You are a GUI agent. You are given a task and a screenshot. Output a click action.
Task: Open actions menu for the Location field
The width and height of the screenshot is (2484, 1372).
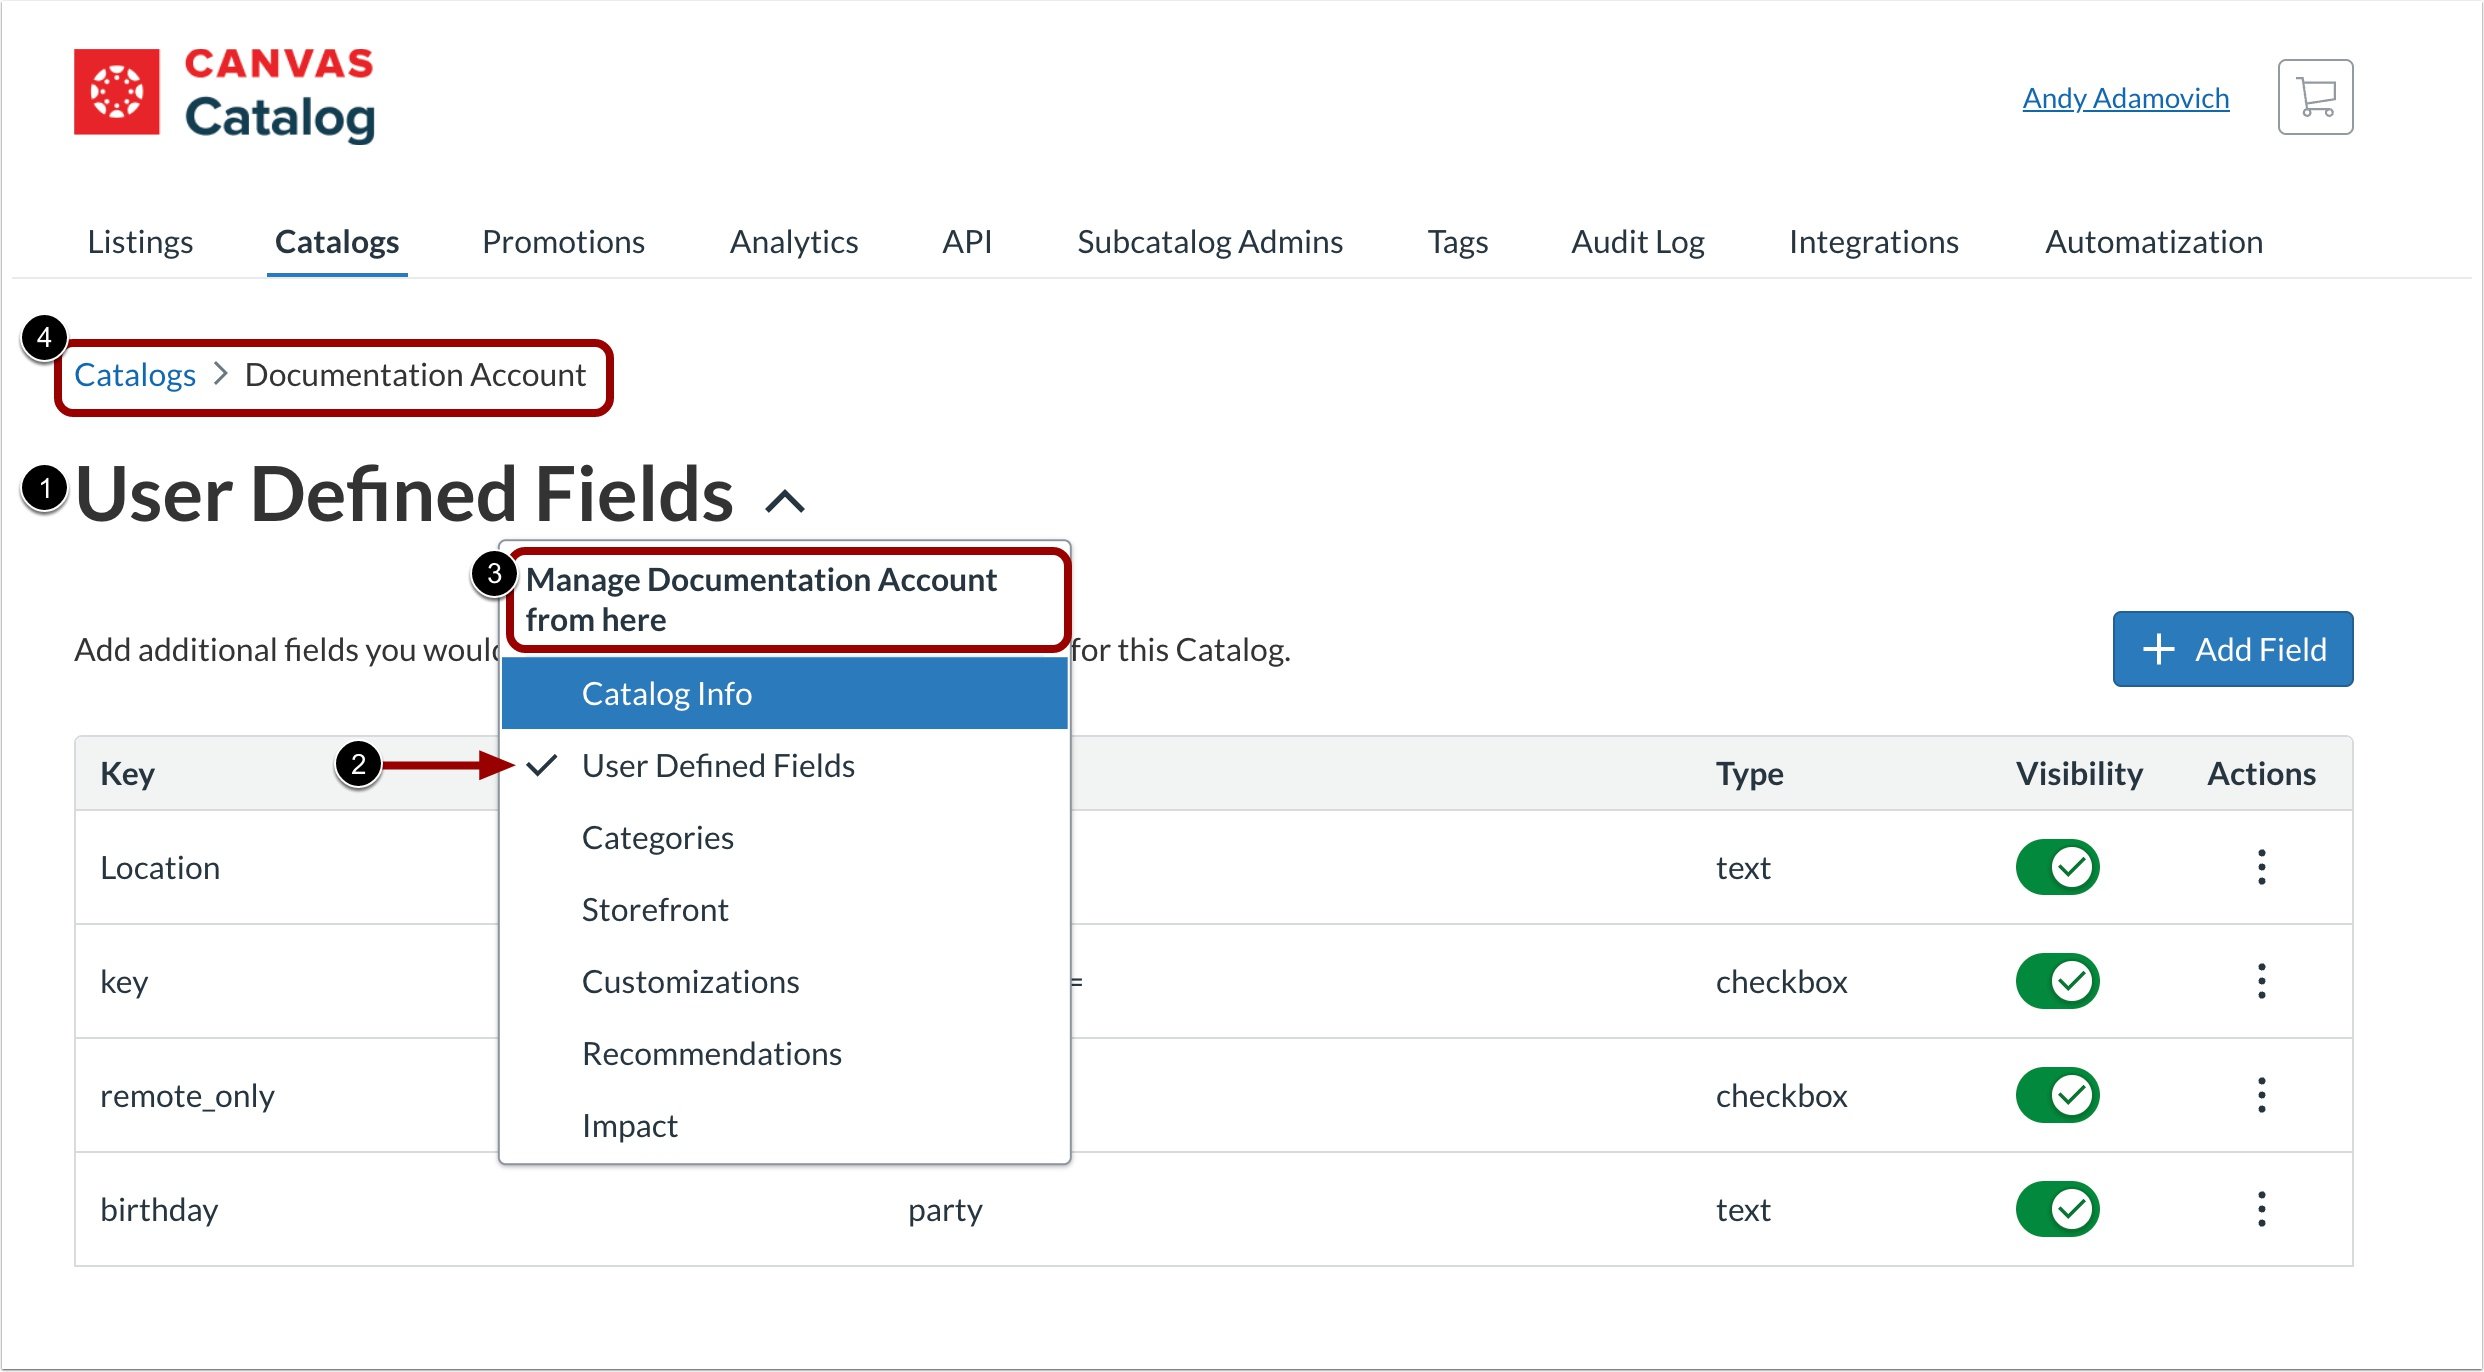click(2261, 867)
